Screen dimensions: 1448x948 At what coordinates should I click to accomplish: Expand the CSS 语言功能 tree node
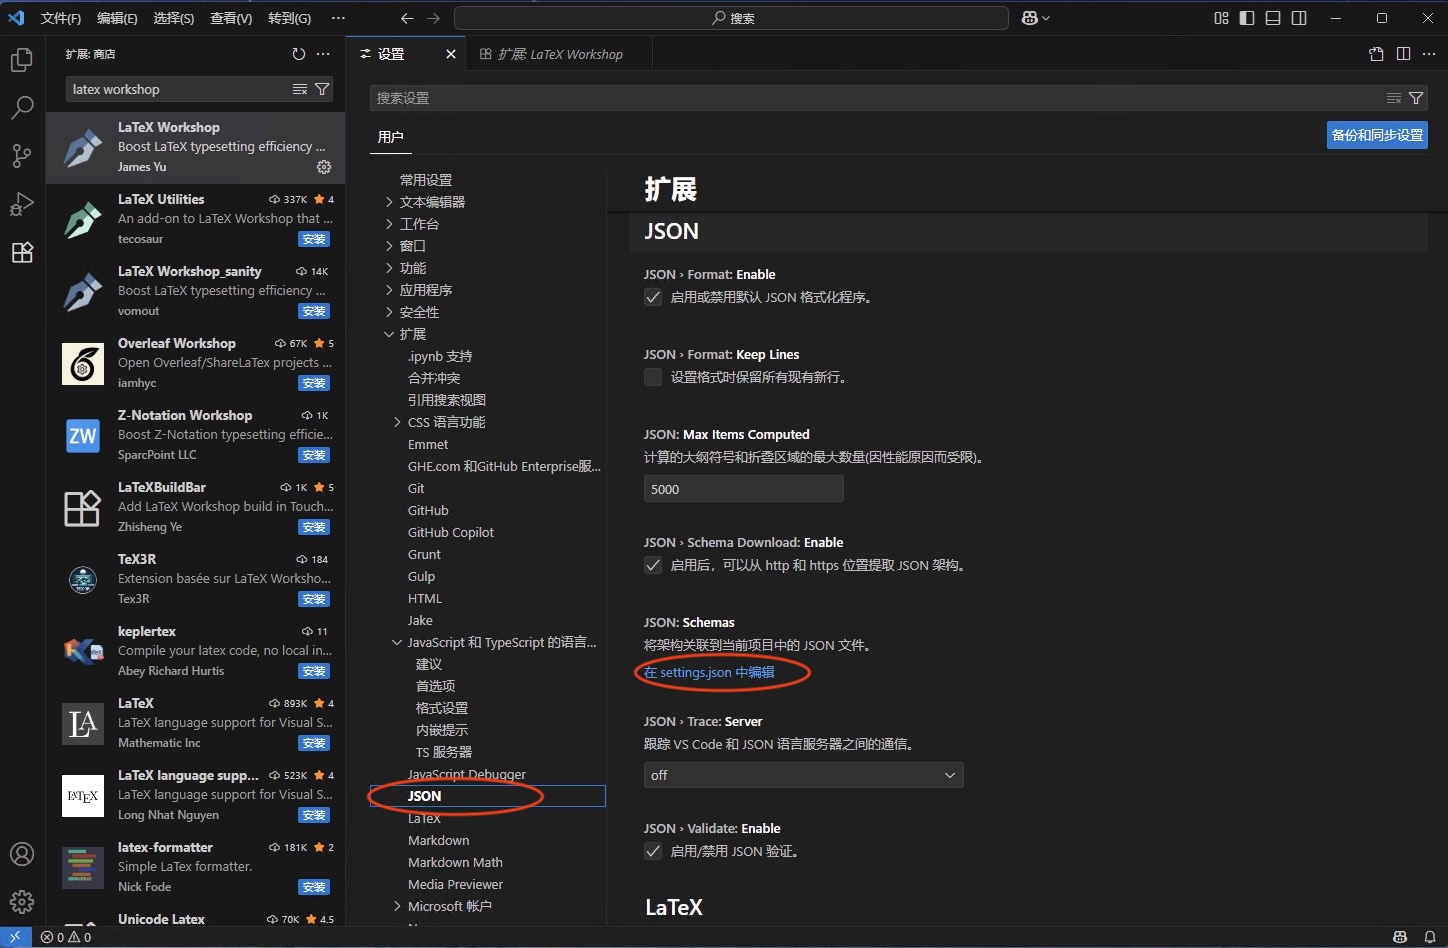click(397, 422)
